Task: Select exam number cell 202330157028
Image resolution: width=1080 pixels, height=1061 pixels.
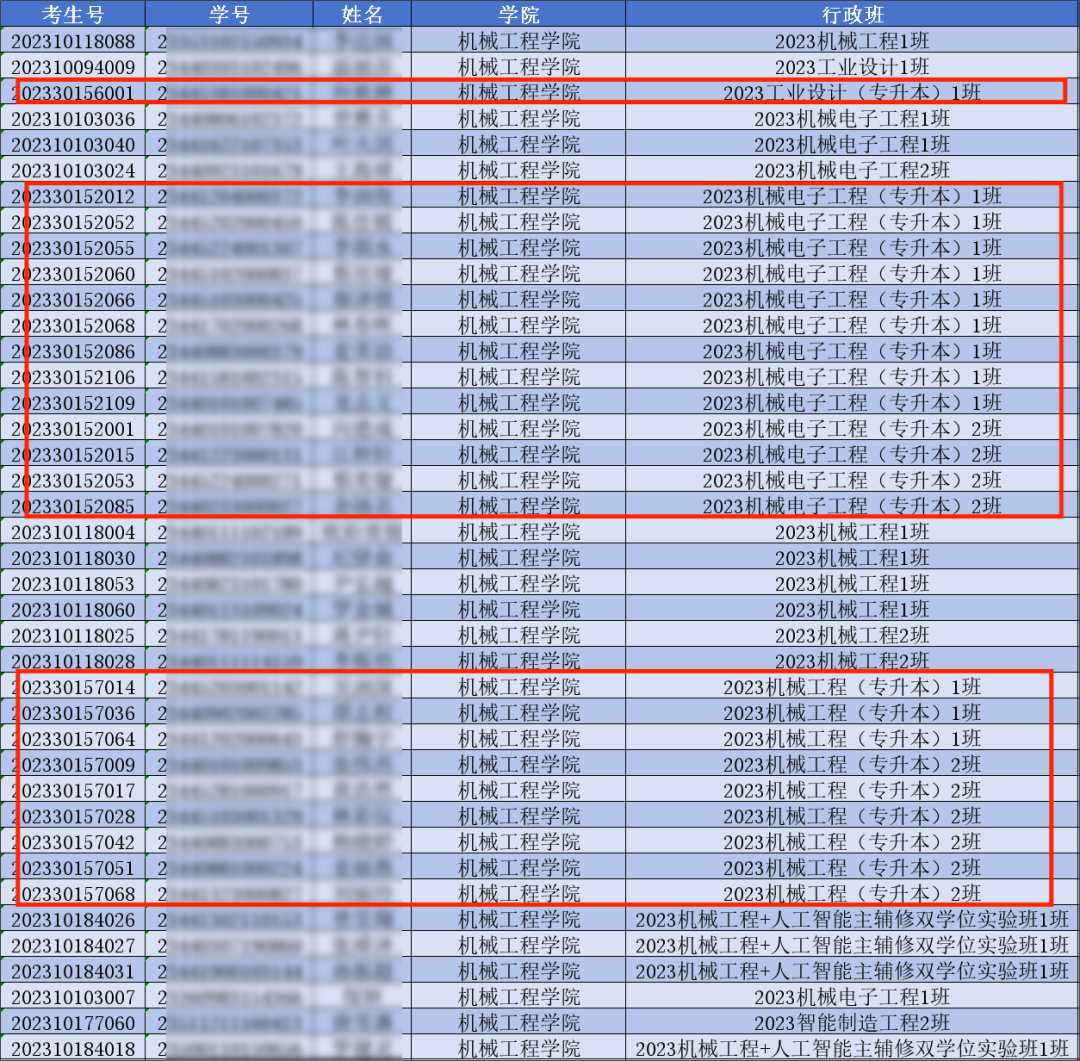Action: coord(73,816)
